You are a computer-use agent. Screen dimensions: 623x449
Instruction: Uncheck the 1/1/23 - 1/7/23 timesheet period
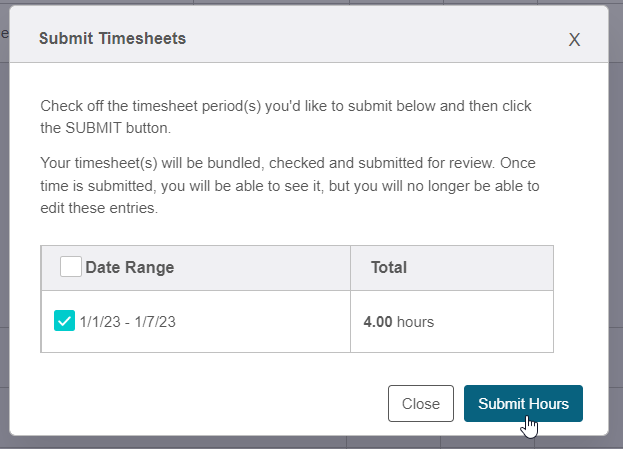64,320
